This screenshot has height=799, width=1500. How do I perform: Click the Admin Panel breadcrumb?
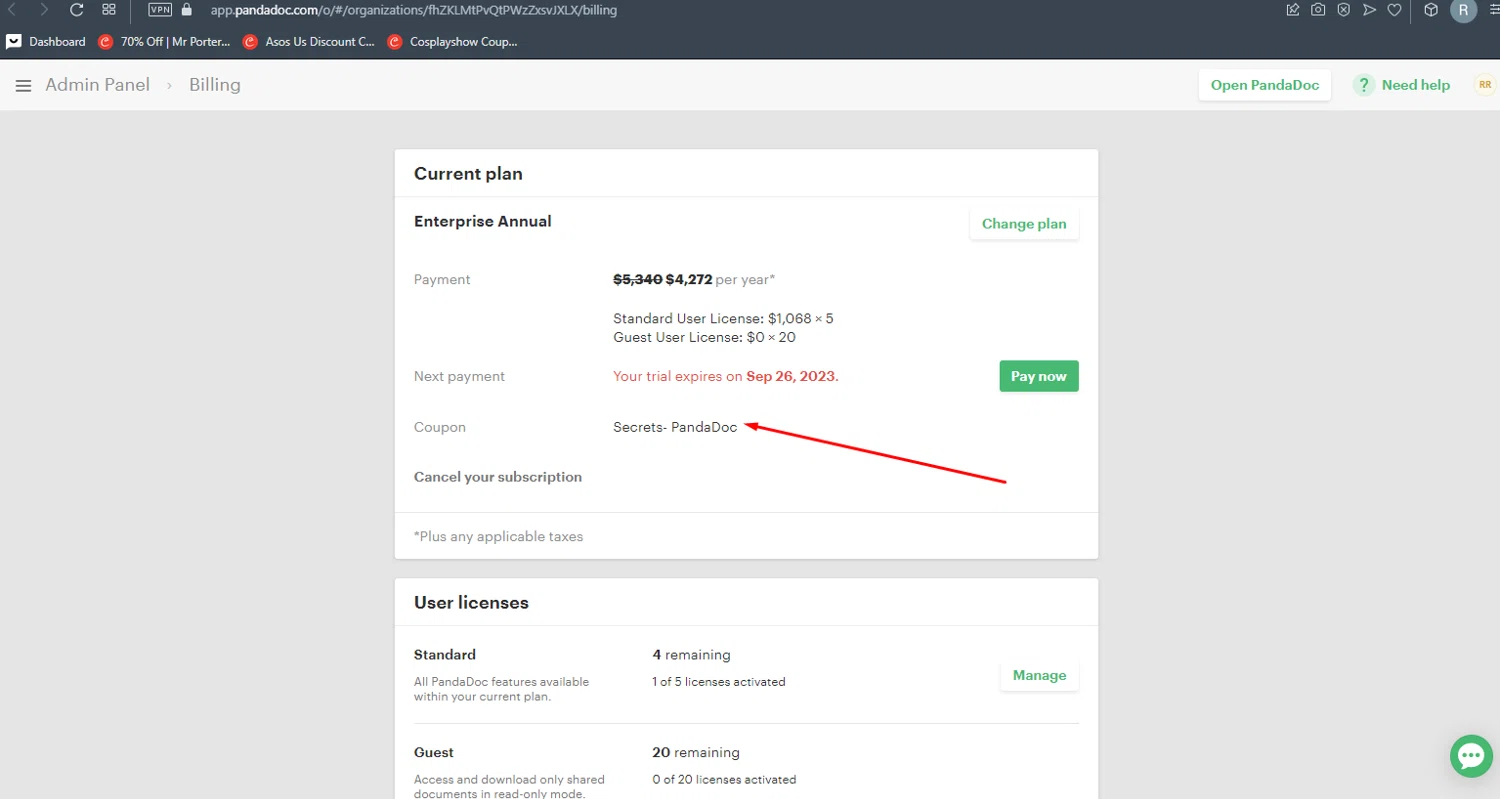click(97, 85)
